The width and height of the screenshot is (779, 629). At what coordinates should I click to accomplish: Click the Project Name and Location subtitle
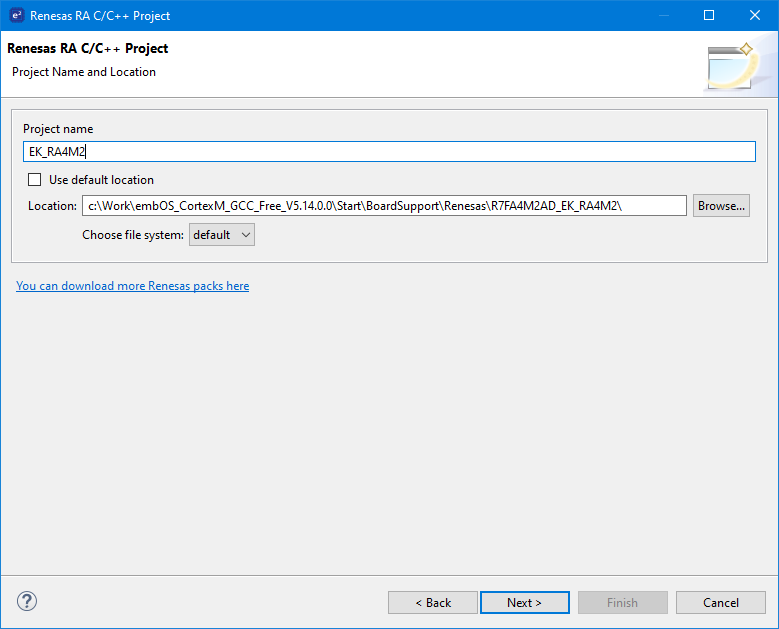pos(84,72)
